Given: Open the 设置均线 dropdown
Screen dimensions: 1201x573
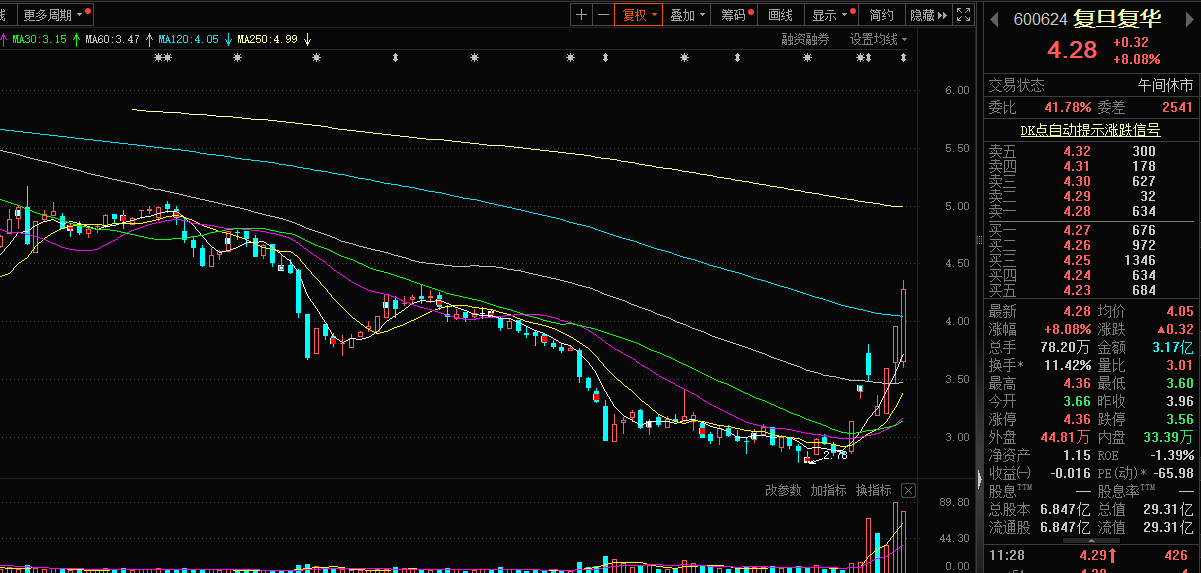Looking at the screenshot, I should pos(879,39).
